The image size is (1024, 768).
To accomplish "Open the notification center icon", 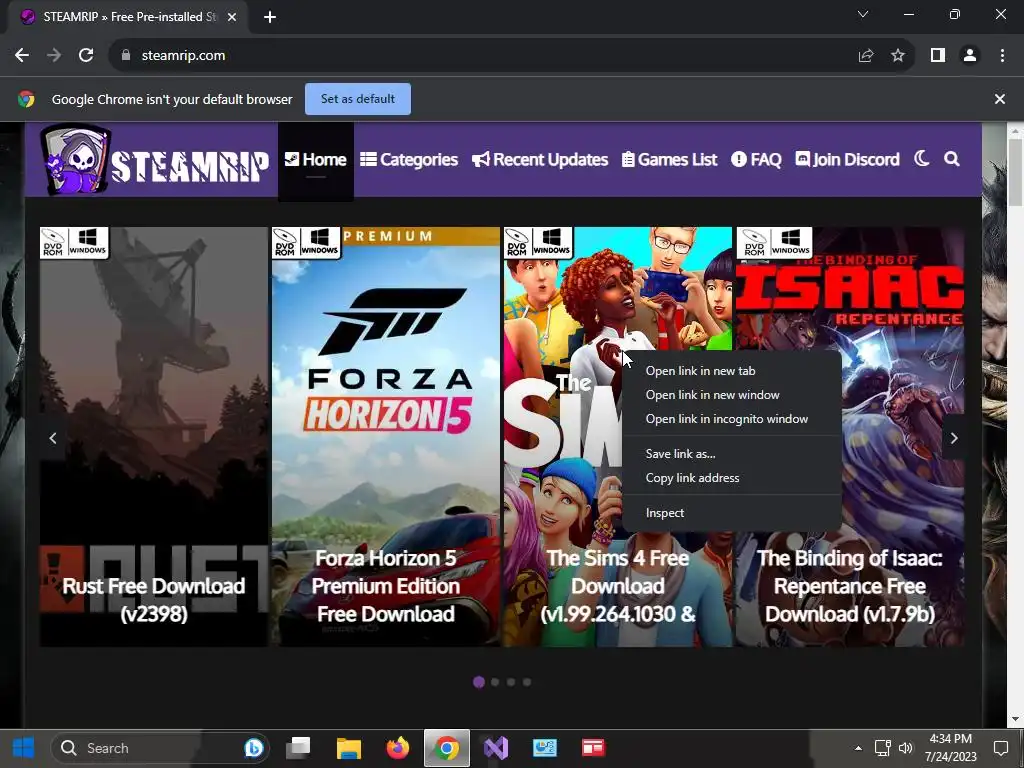I will (1000, 748).
